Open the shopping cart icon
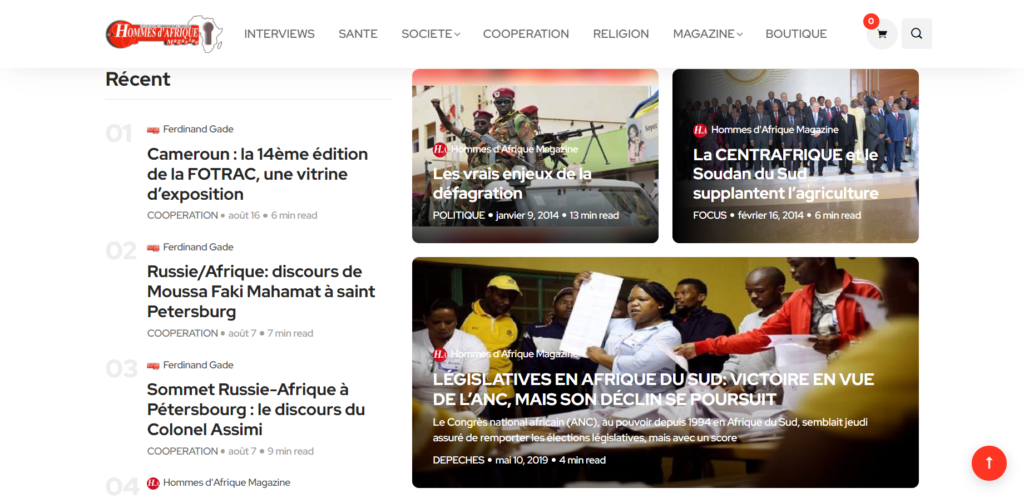The width and height of the screenshot is (1024, 498). click(882, 34)
